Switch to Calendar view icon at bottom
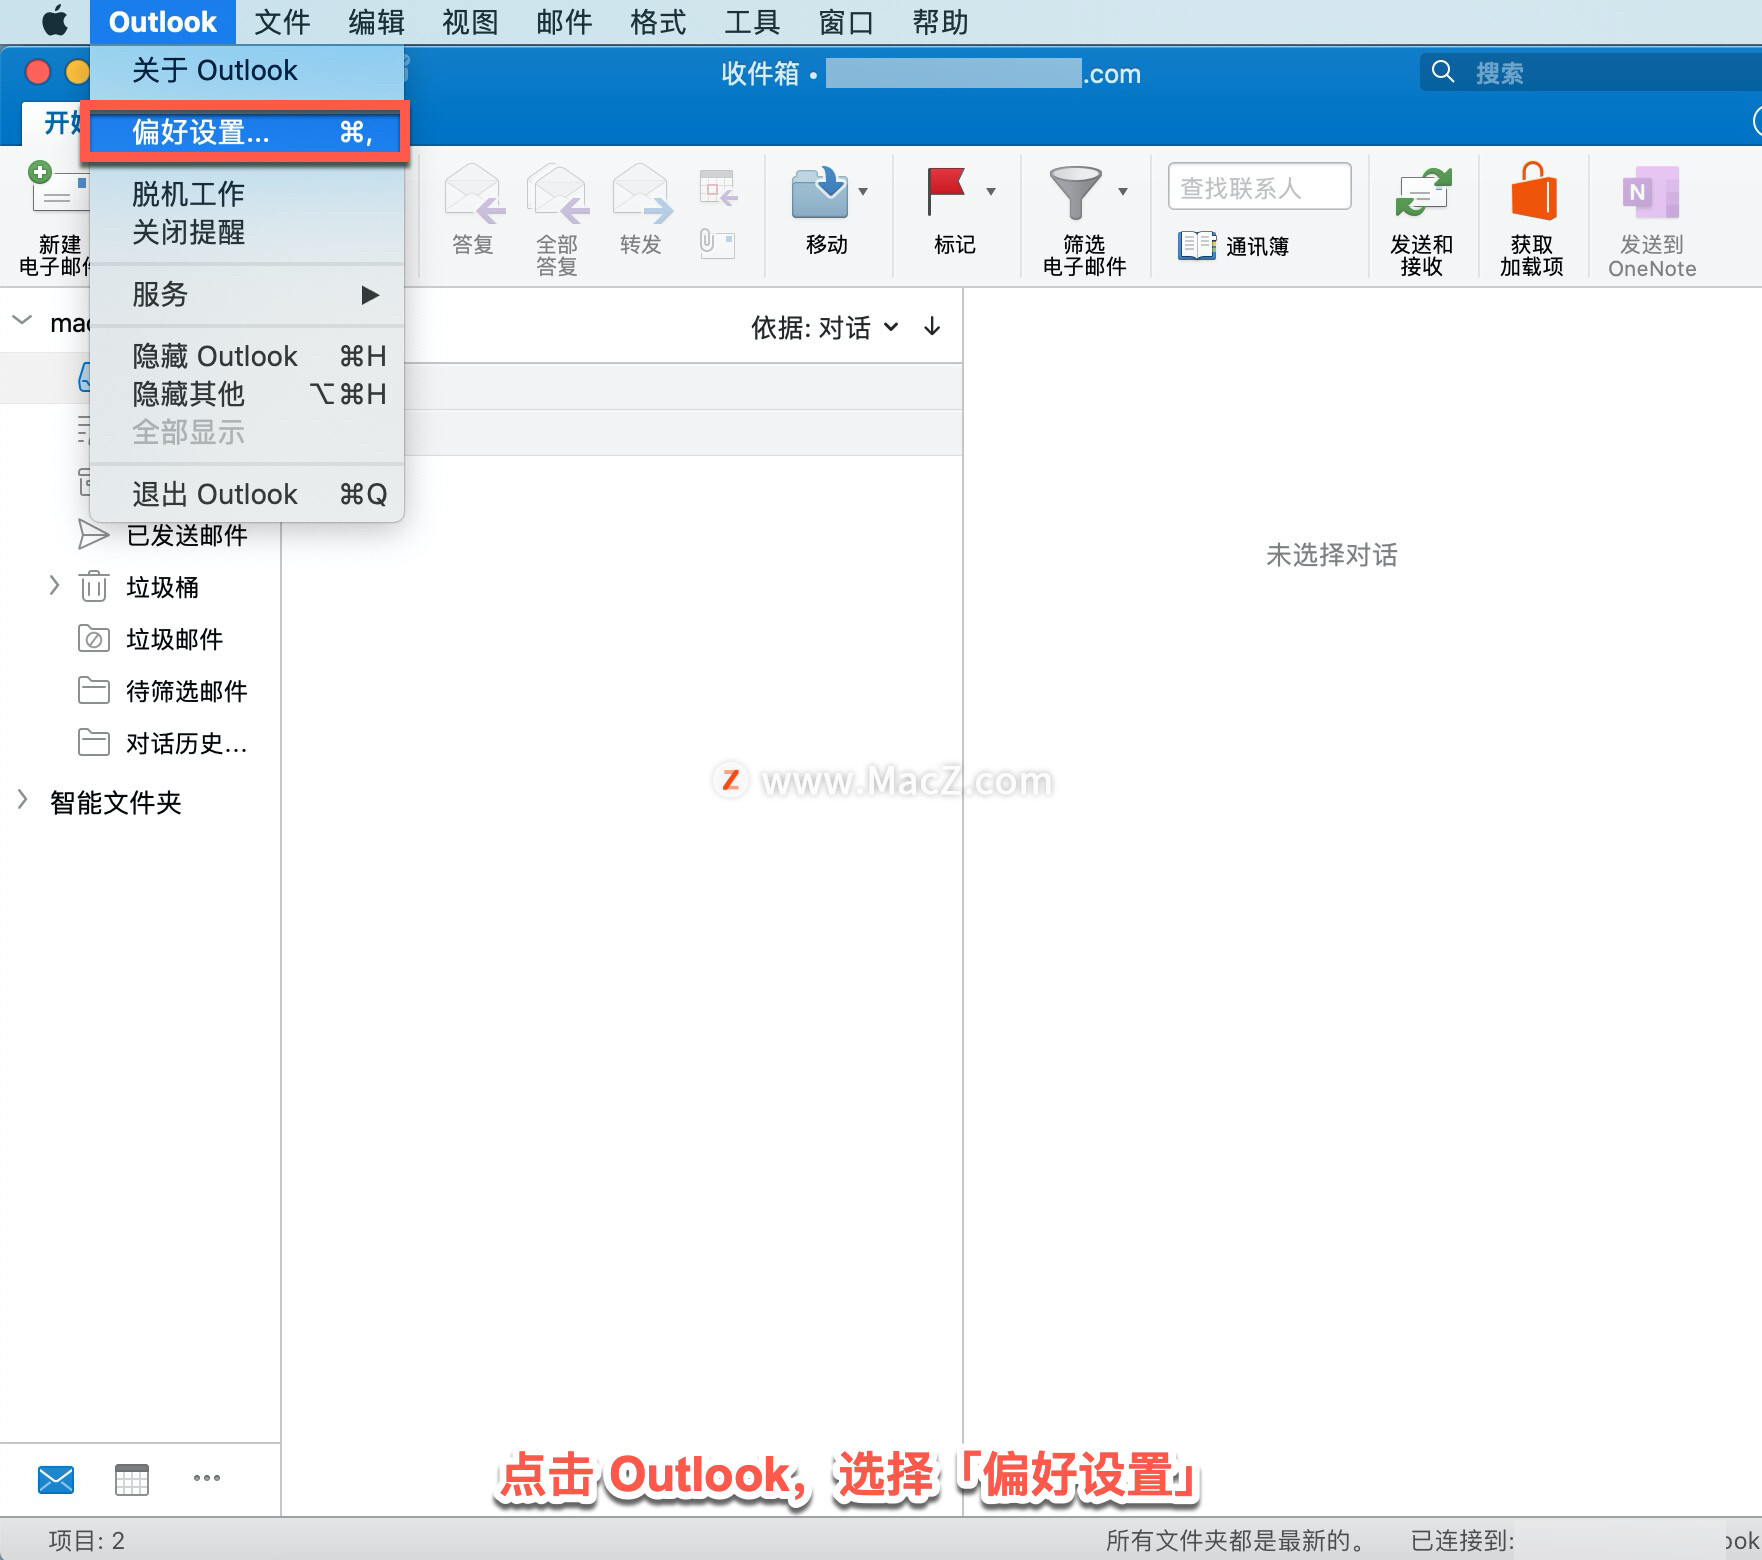Viewport: 1762px width, 1560px height. (x=132, y=1479)
